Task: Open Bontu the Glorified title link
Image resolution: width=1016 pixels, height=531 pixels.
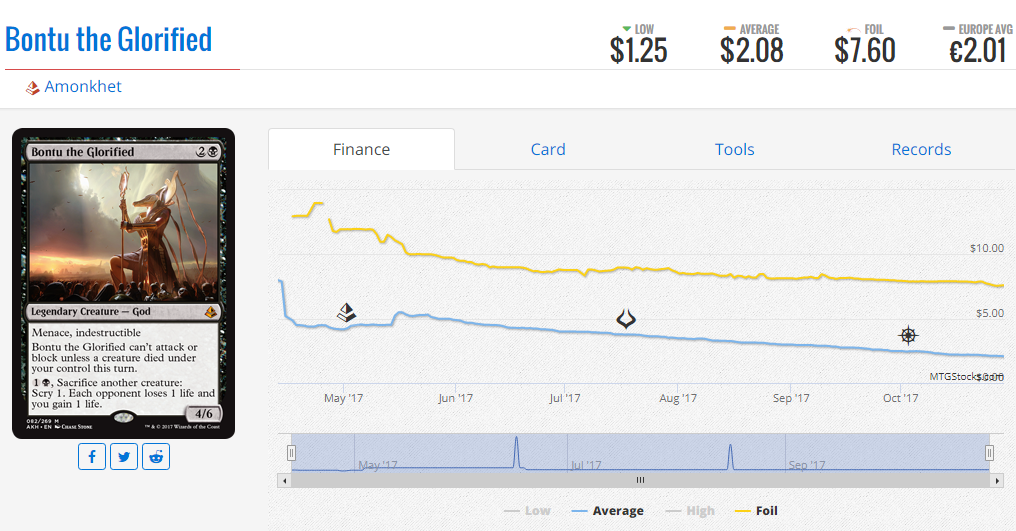Action: pos(108,40)
